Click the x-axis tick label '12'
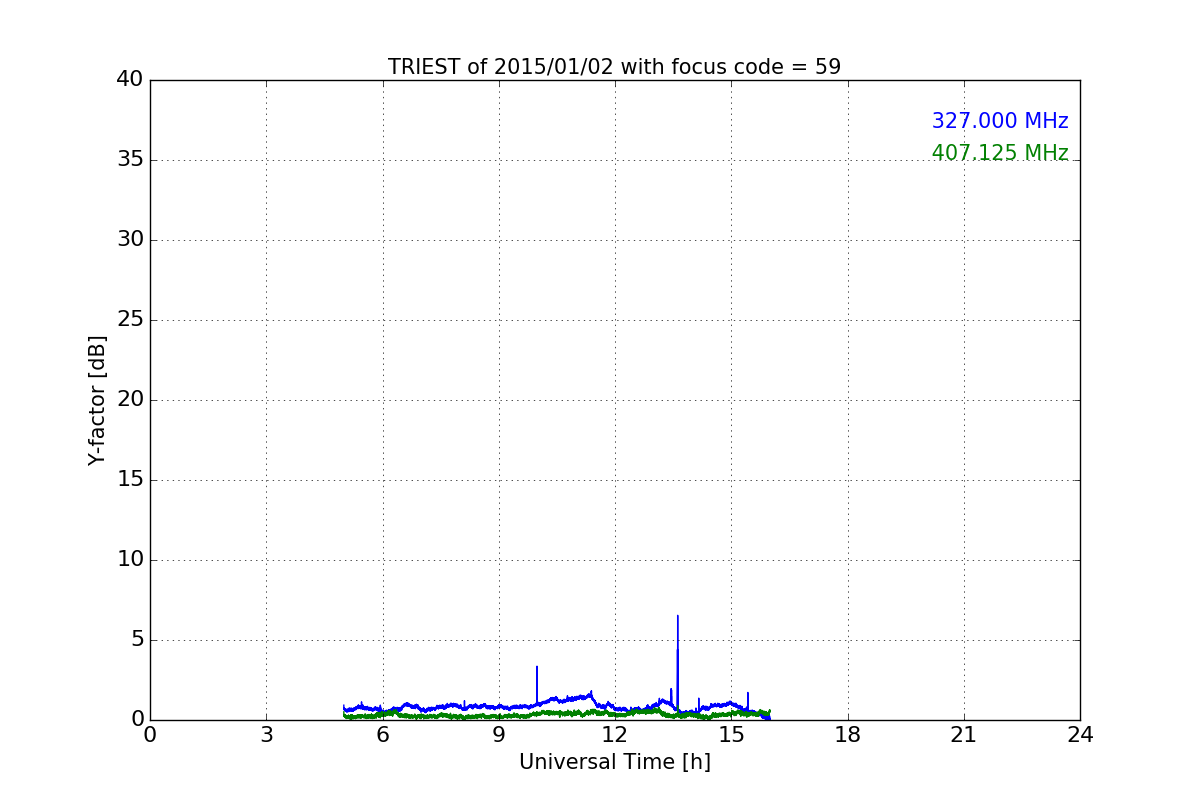Viewport: 1200px width, 800px height. click(x=615, y=735)
